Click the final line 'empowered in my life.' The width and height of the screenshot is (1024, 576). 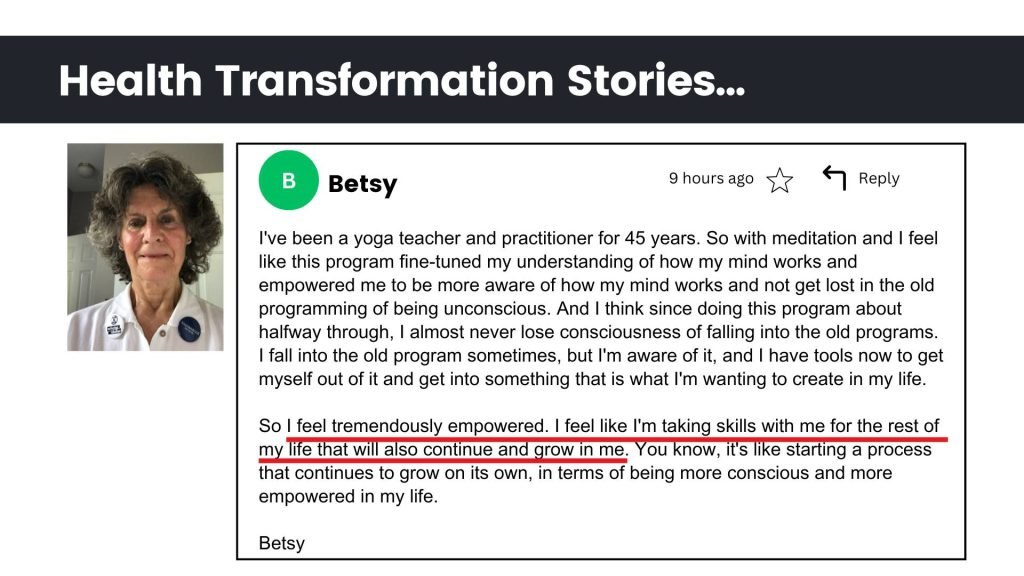click(348, 496)
